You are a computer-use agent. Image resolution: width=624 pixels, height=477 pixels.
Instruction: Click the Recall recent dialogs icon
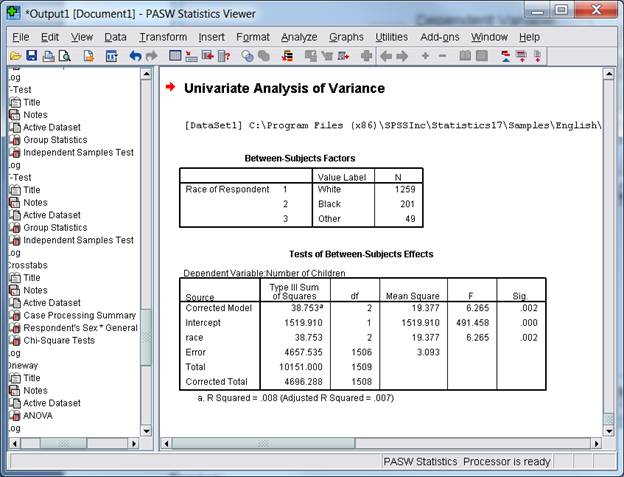(111, 56)
